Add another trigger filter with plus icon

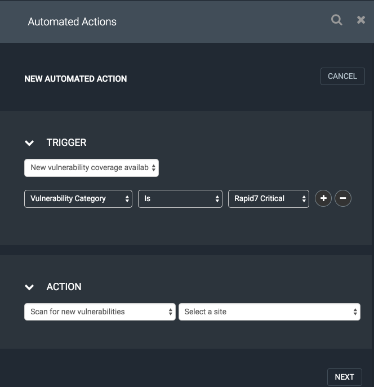click(x=323, y=199)
